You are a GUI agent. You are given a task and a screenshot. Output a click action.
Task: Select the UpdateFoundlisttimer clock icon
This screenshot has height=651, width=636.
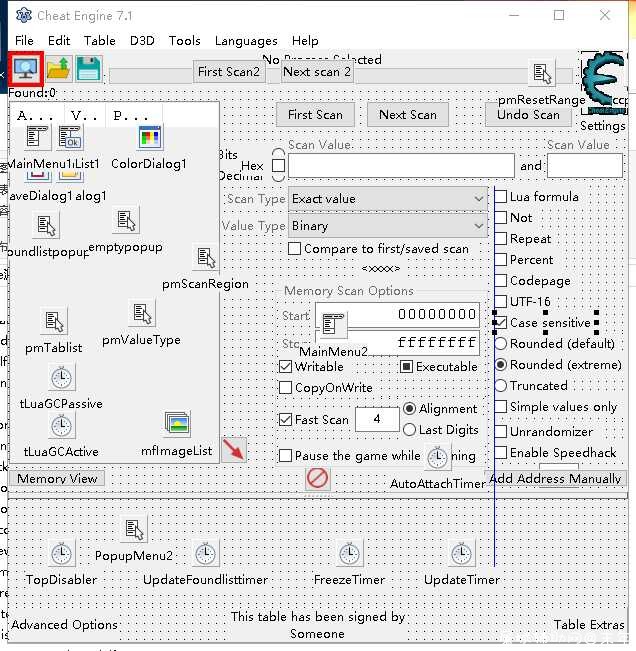tap(205, 553)
